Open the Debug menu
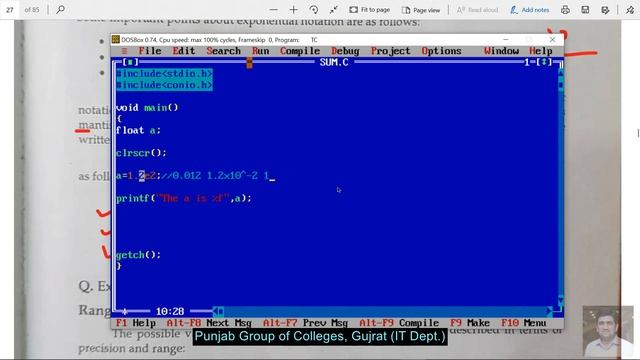 point(345,51)
